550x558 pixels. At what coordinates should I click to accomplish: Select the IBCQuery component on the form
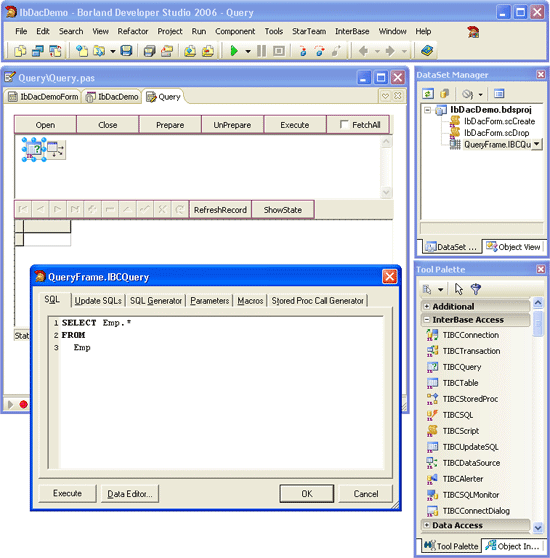pos(34,149)
